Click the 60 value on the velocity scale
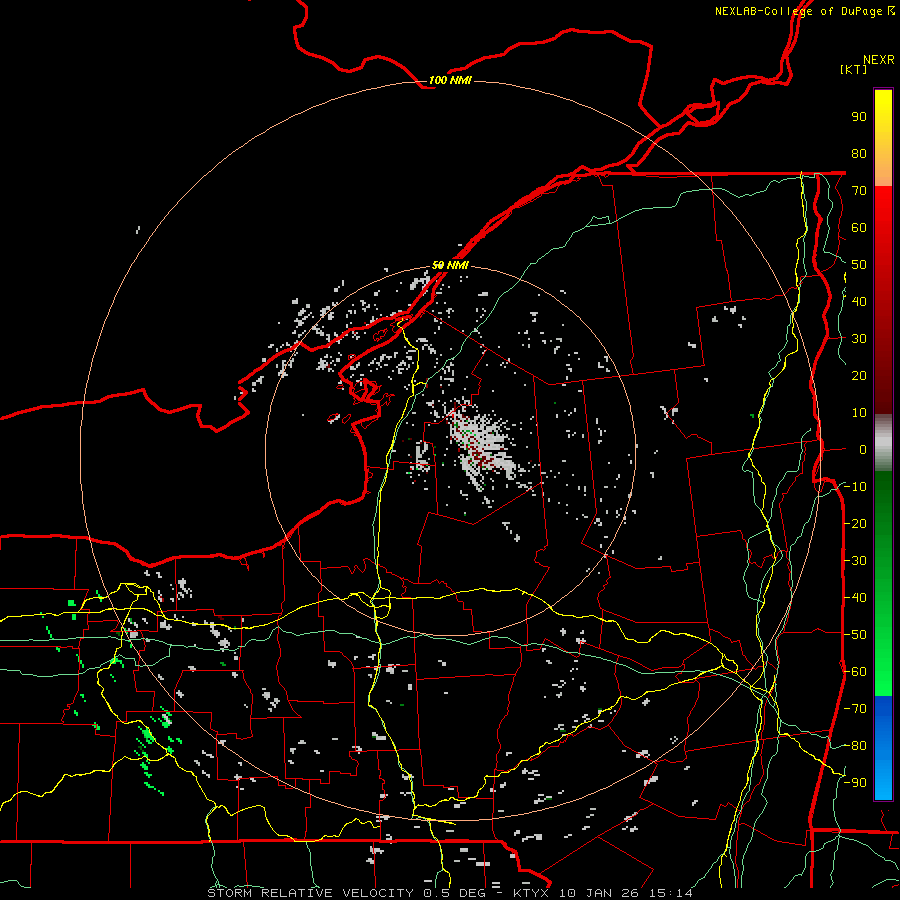Viewport: 900px width, 900px height. click(859, 227)
